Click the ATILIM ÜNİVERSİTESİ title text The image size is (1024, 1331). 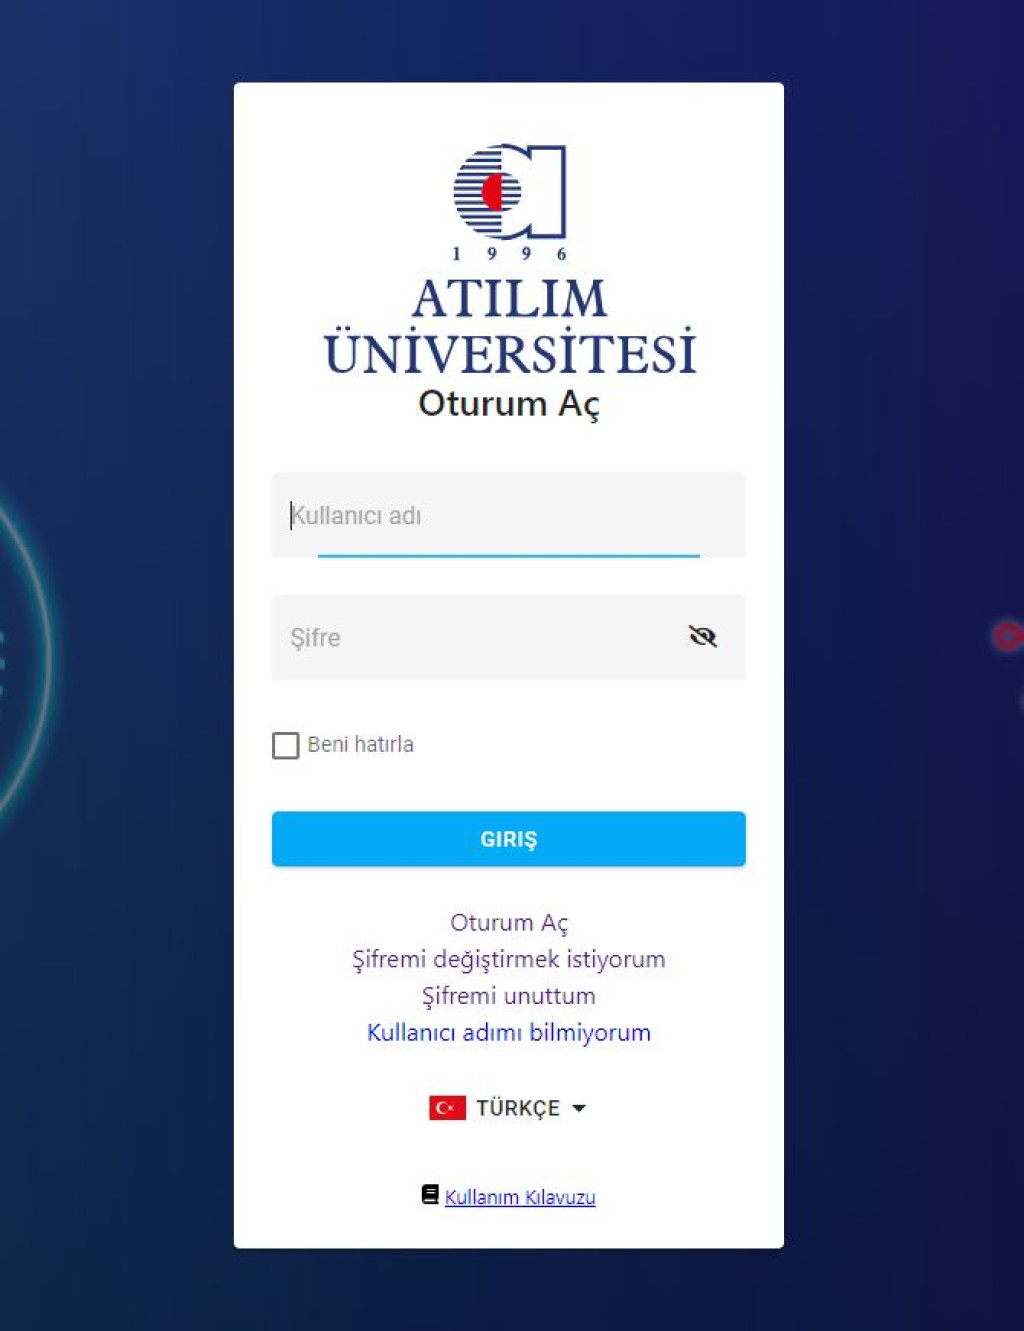click(x=509, y=327)
